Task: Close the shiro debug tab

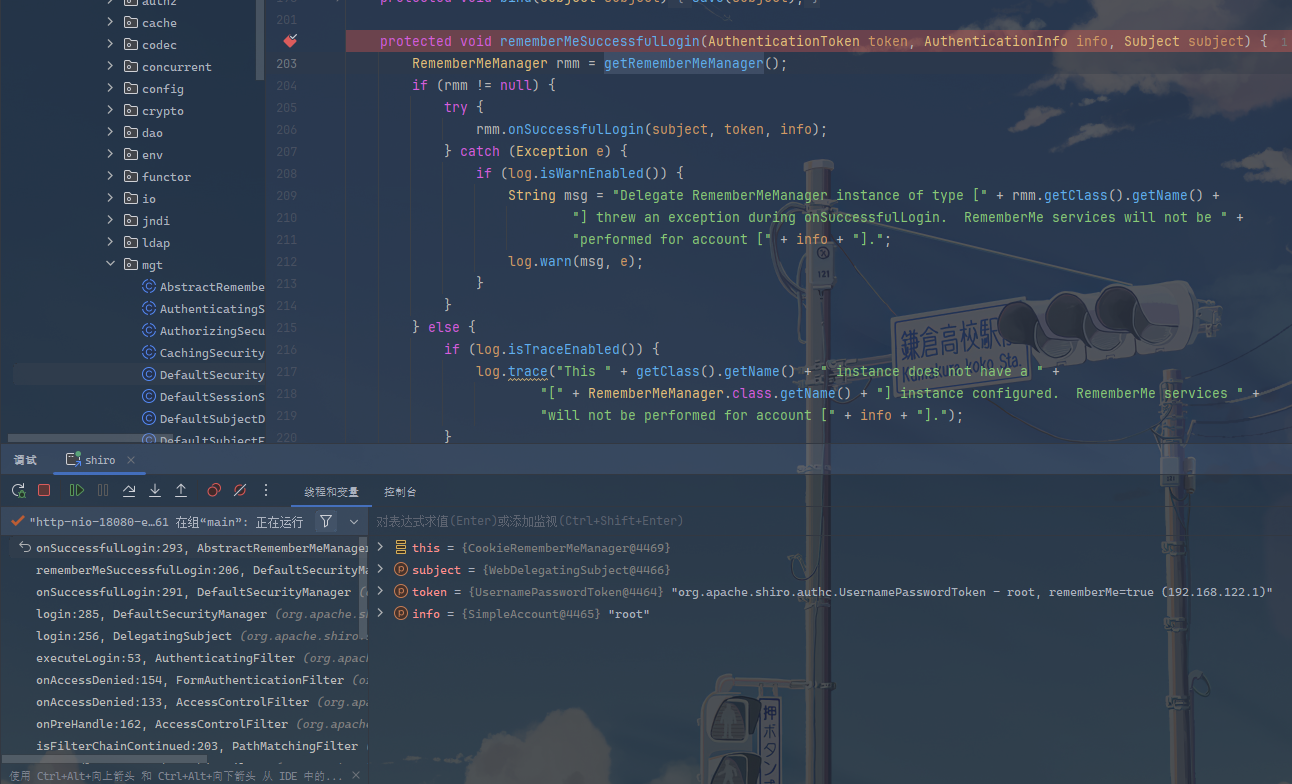Action: 132,460
